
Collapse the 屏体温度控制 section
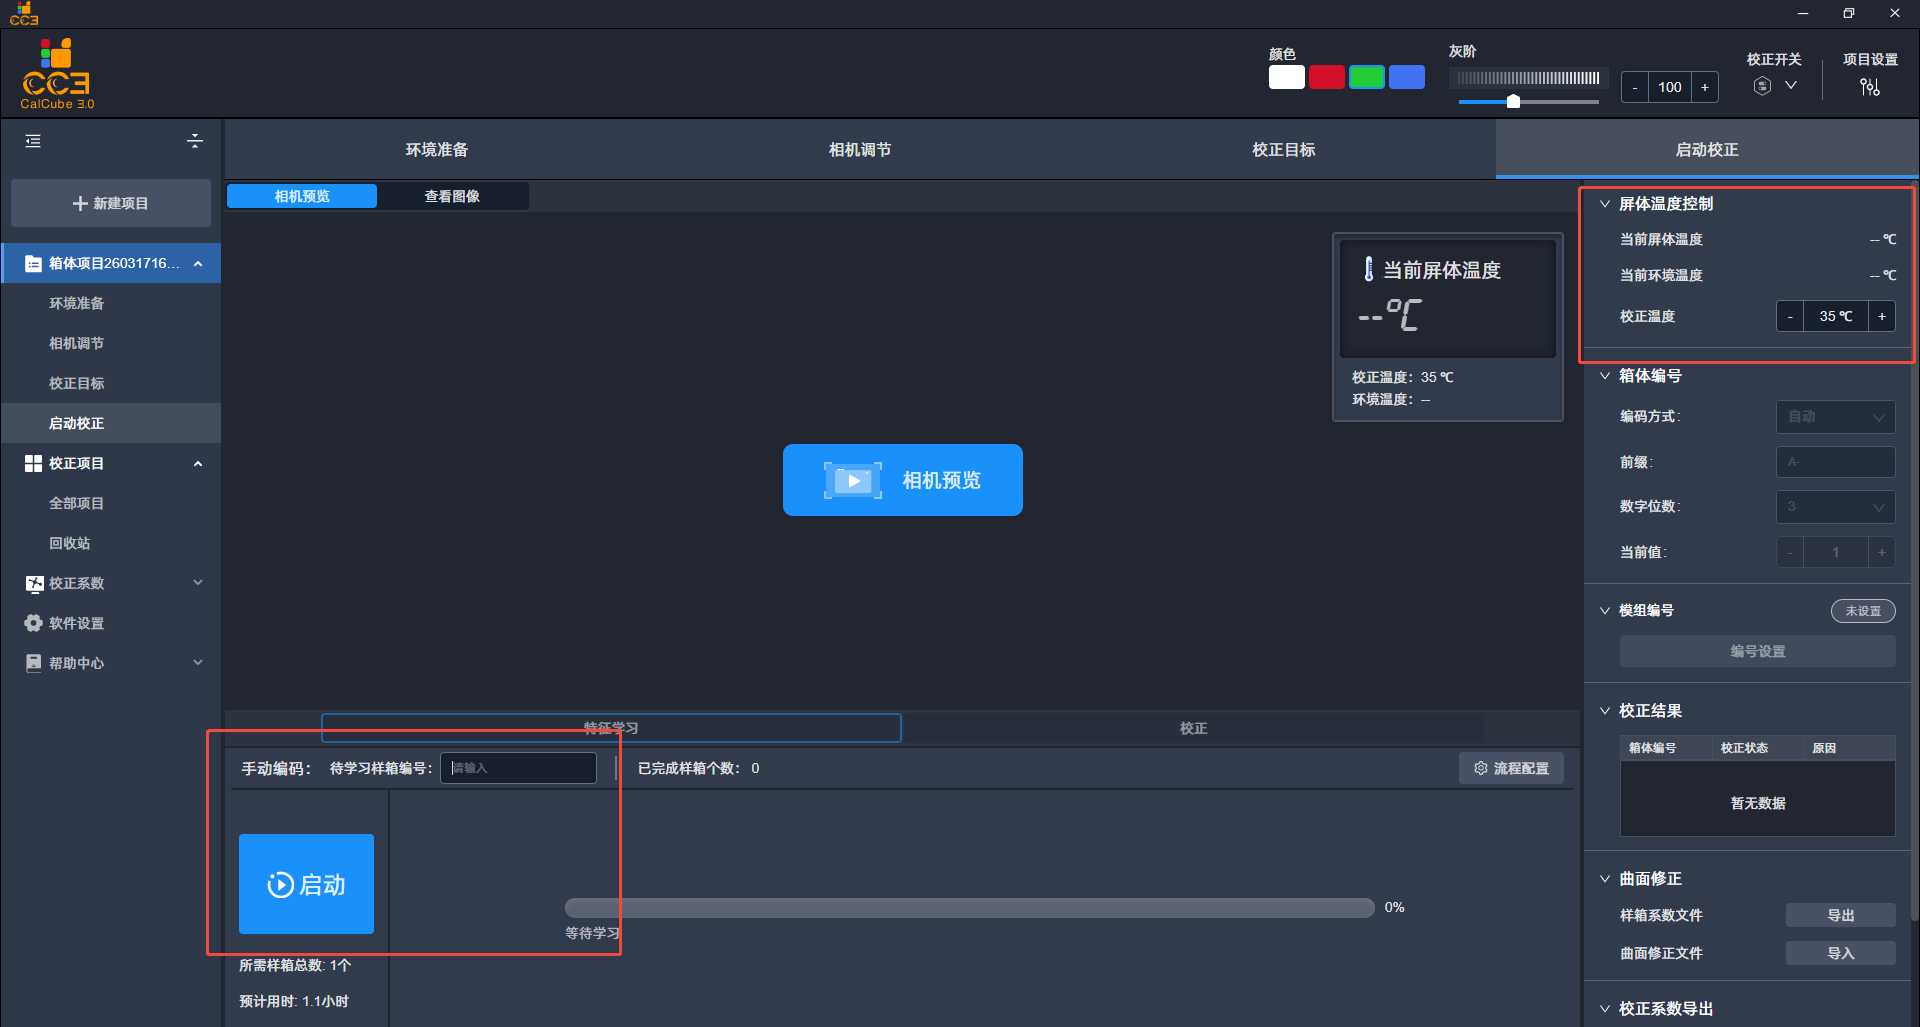[x=1605, y=204]
